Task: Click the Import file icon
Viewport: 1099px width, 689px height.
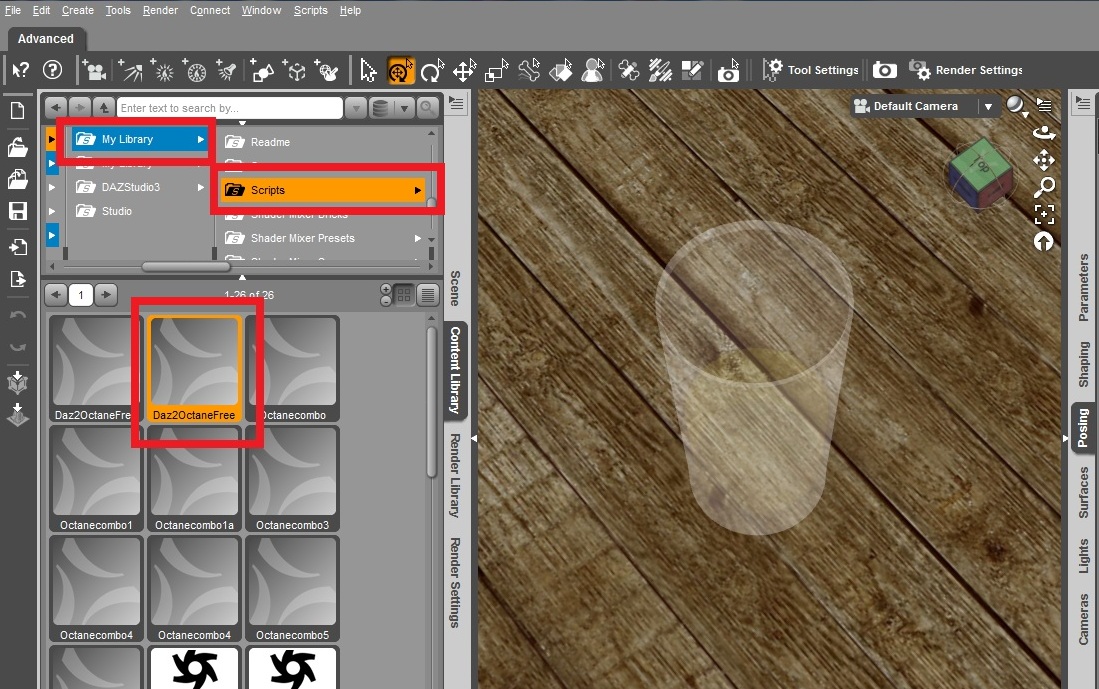Action: point(18,247)
